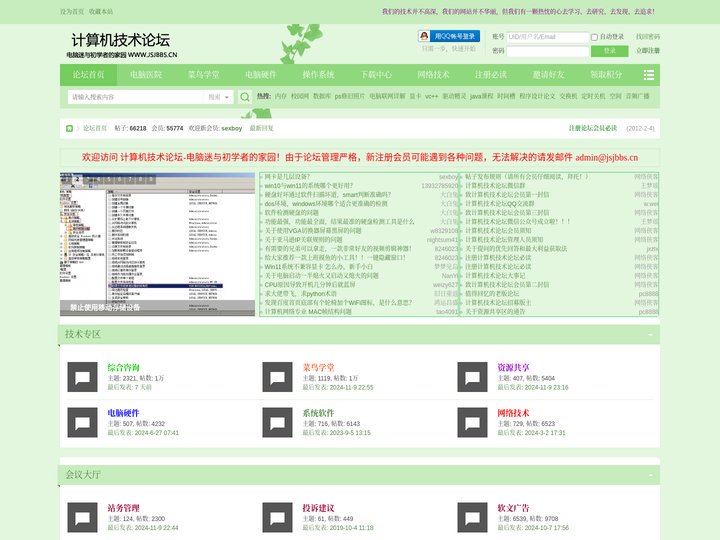Open the thread 计算机网络专业 MAC帧结构问题
The image size is (720, 540).
[308, 312]
